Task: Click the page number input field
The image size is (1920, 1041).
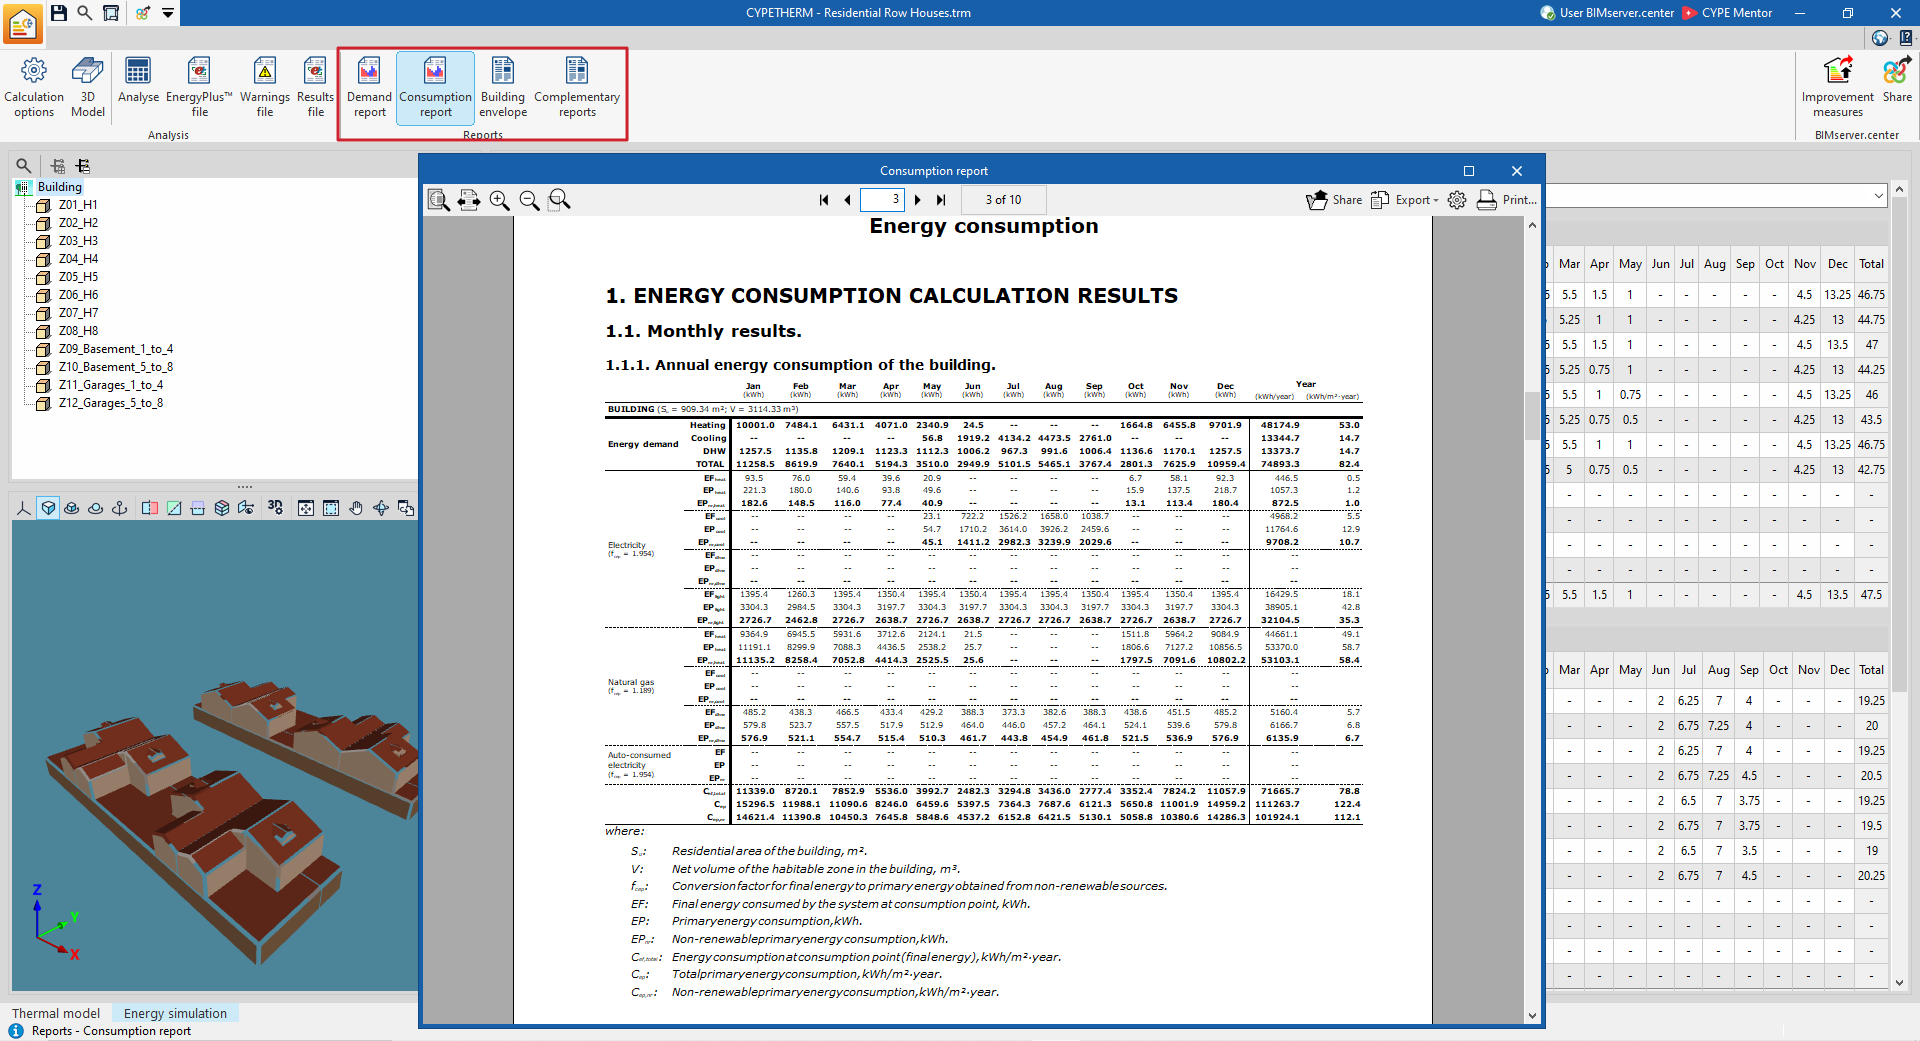Action: click(882, 200)
